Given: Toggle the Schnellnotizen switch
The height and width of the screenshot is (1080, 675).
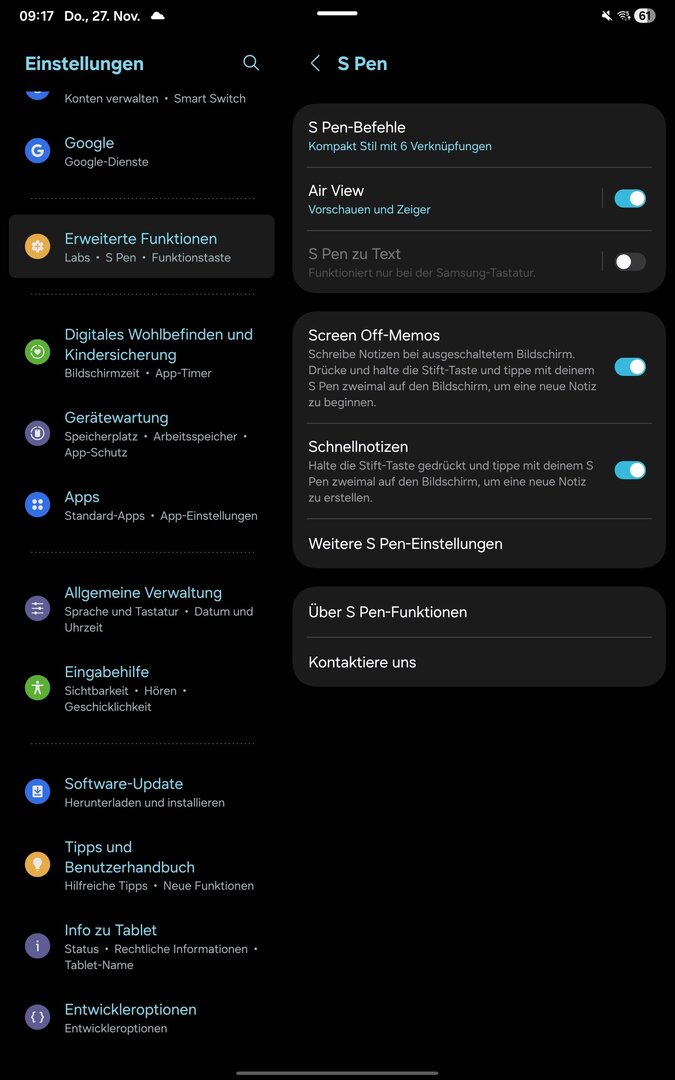Looking at the screenshot, I should click(630, 470).
